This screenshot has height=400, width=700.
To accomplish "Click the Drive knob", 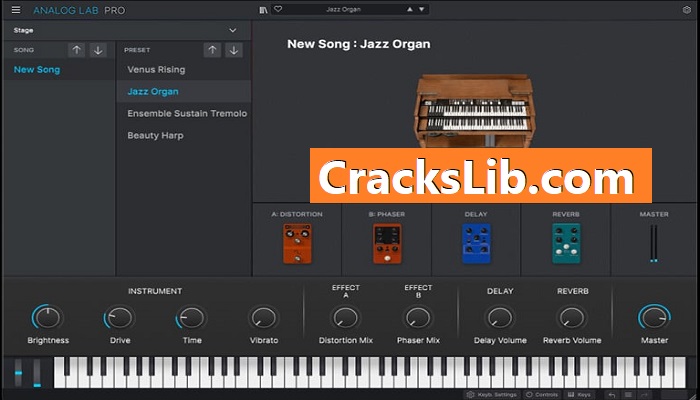I will (x=120, y=318).
